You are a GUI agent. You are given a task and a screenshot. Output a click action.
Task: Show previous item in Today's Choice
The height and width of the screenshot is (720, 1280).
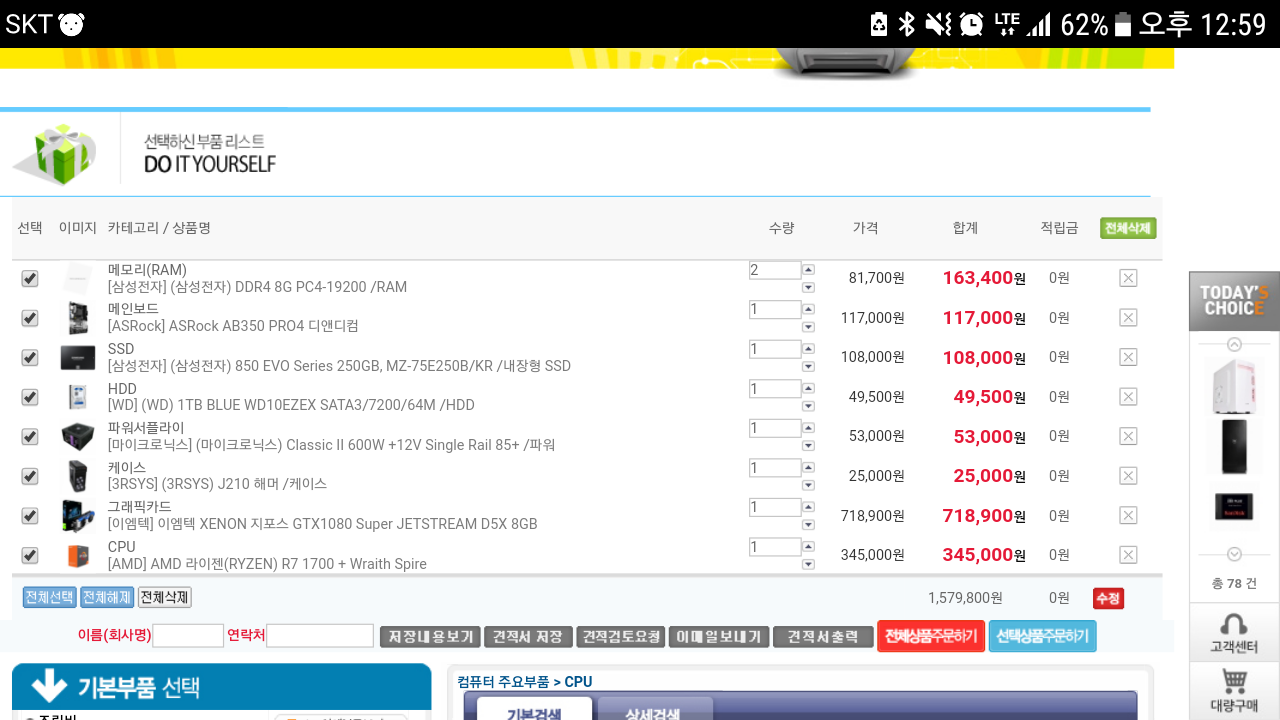coord(1234,345)
